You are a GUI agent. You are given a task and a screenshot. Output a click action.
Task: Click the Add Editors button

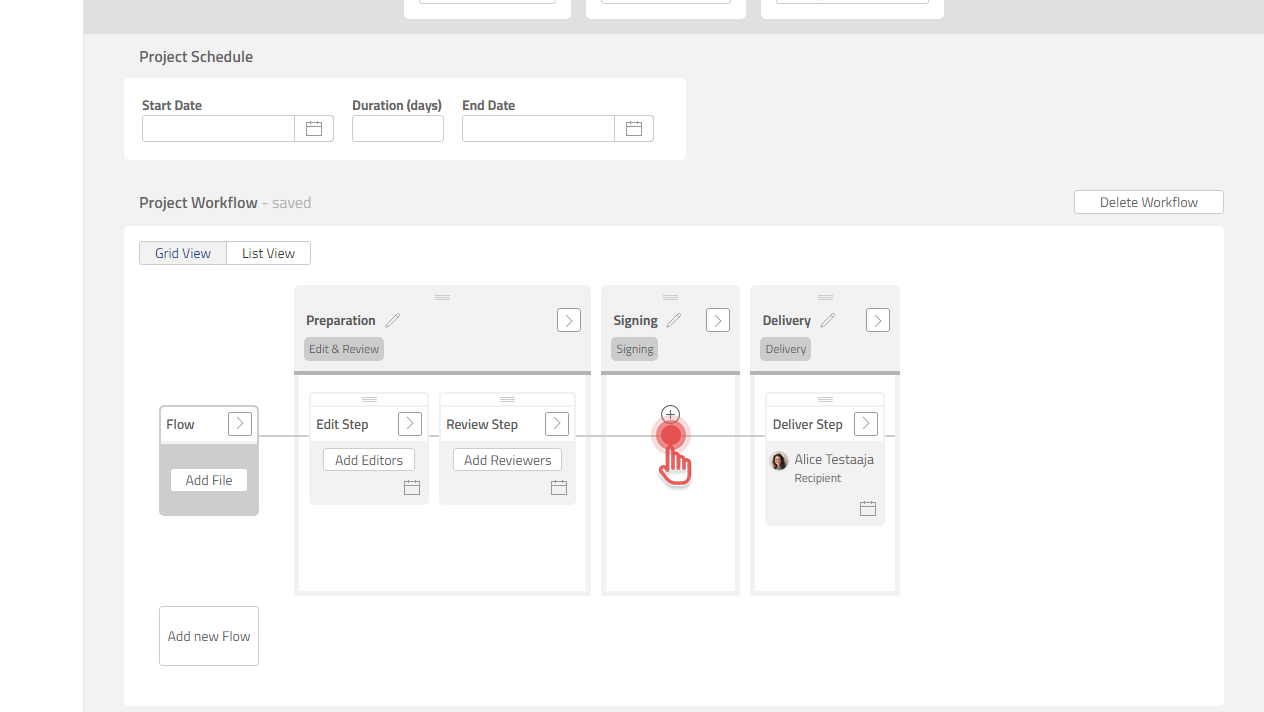pos(369,460)
